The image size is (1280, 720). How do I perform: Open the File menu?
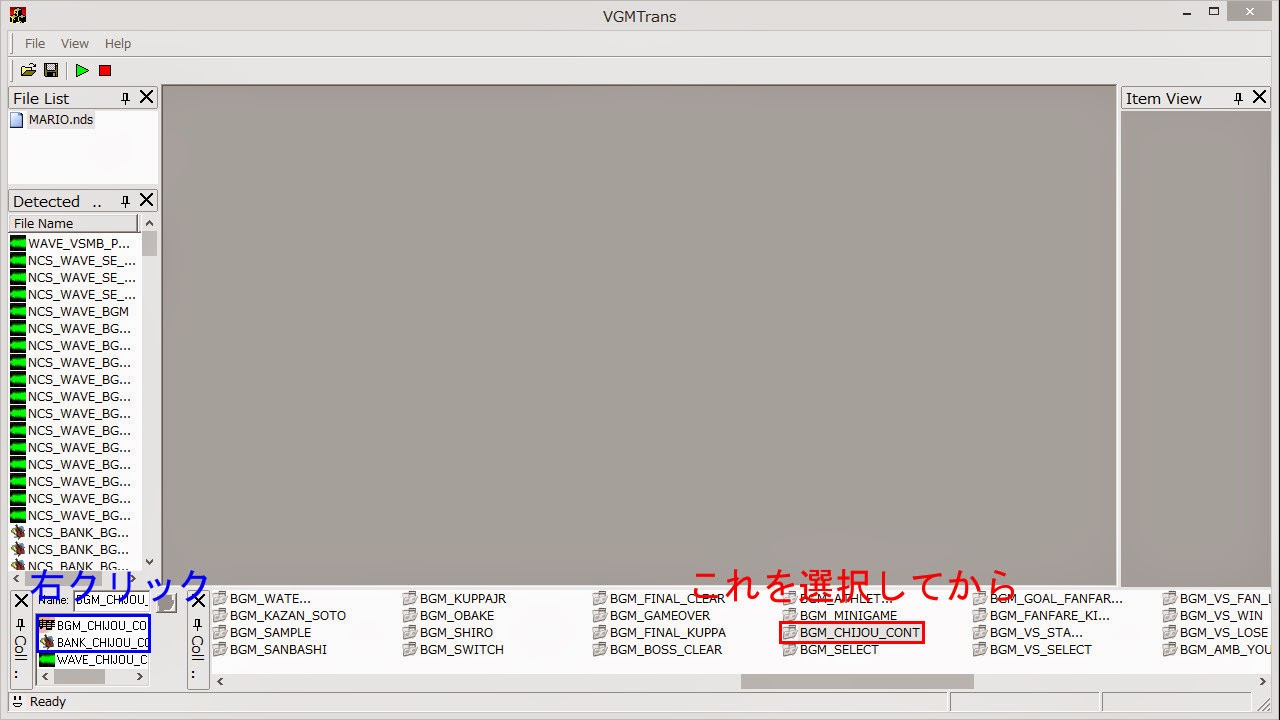[x=35, y=44]
